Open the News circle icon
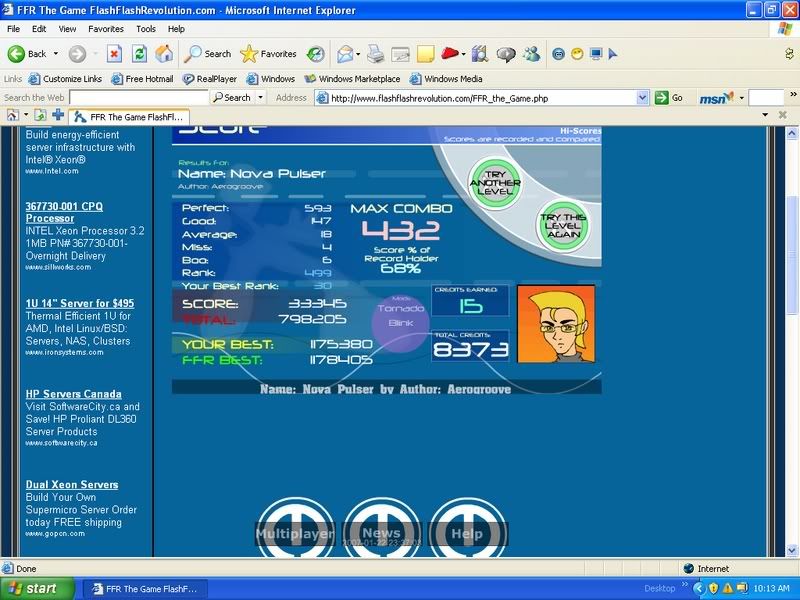The width and height of the screenshot is (800, 600). click(381, 531)
